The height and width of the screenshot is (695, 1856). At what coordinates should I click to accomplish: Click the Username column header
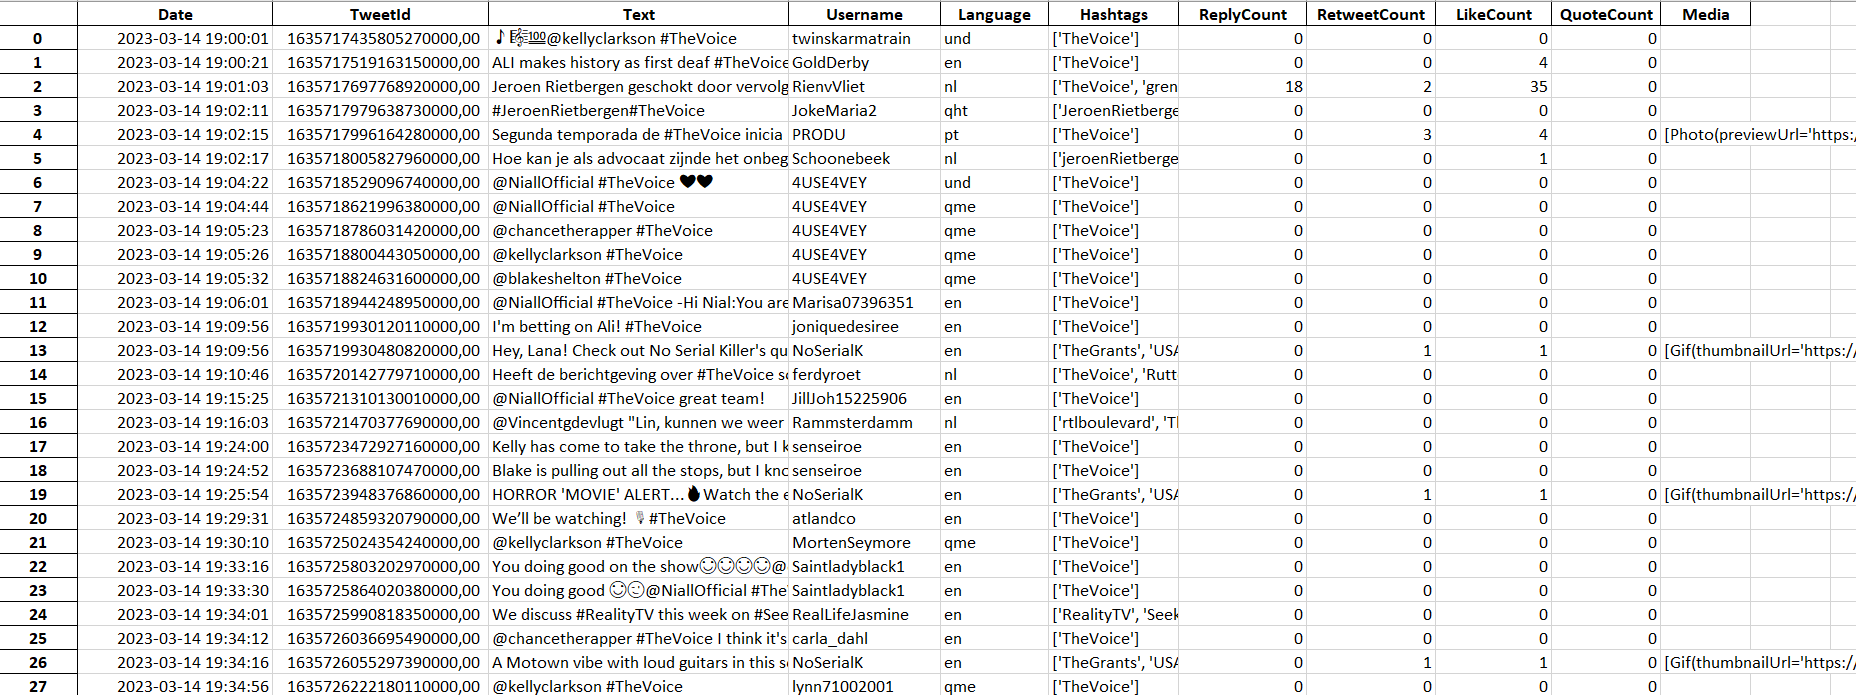click(x=864, y=14)
